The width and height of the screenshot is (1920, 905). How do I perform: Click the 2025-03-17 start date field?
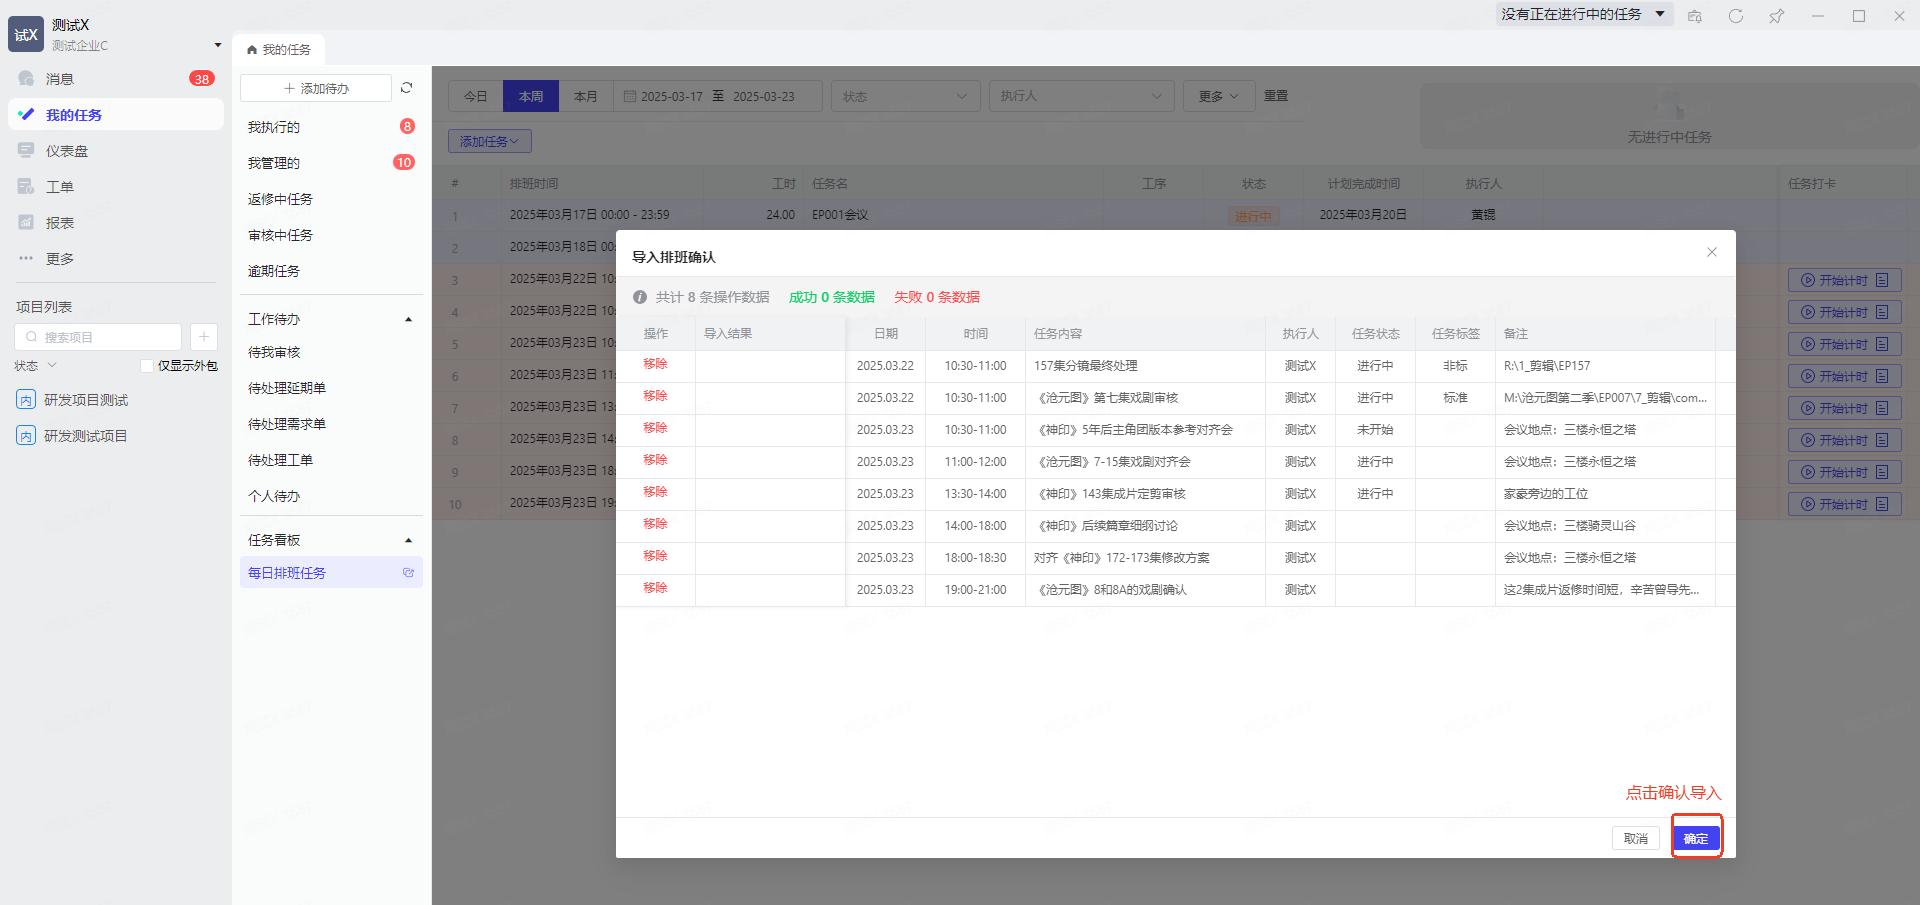tap(672, 96)
